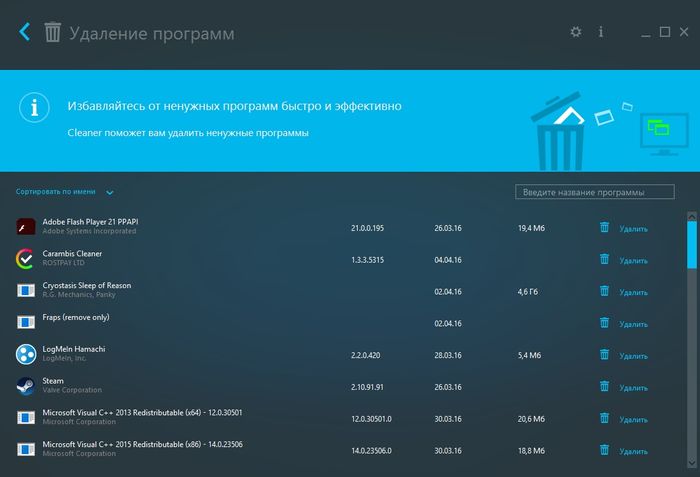
Task: Select the 'Steam' program name
Action: 53,381
